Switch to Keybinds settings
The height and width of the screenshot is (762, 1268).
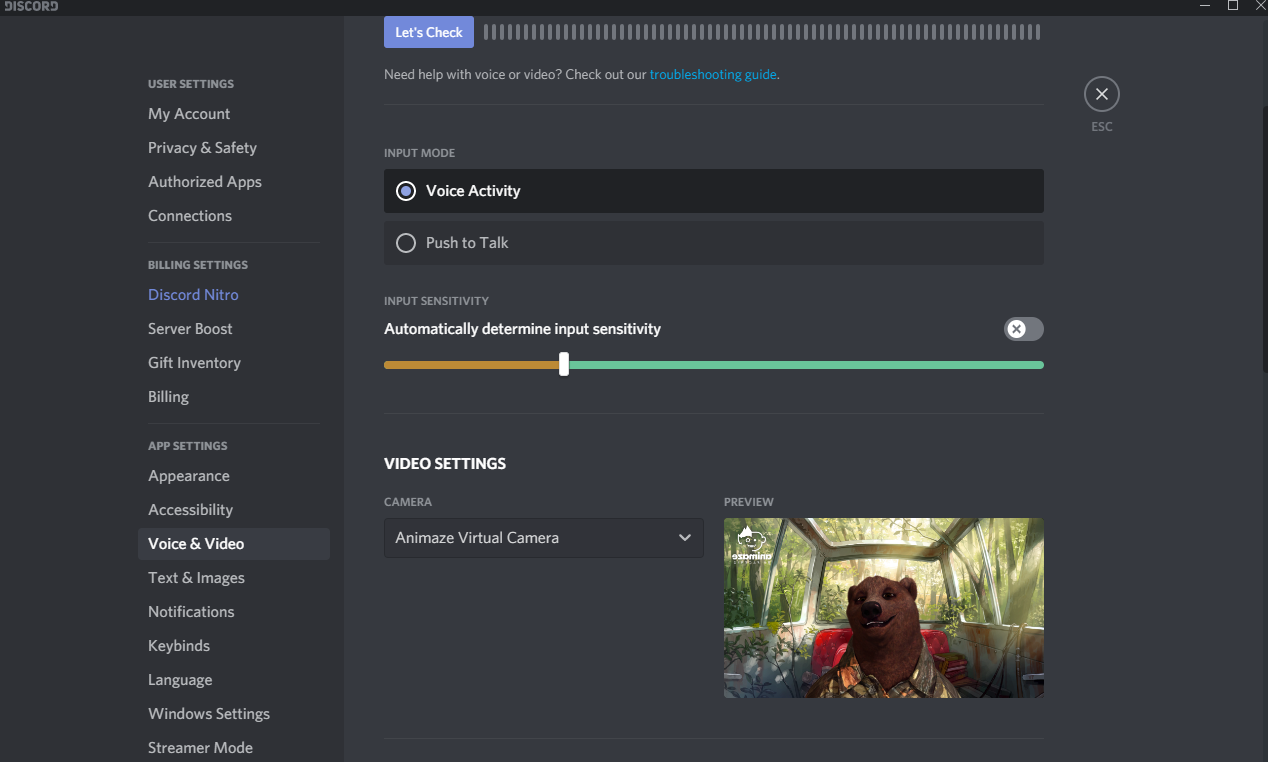179,645
